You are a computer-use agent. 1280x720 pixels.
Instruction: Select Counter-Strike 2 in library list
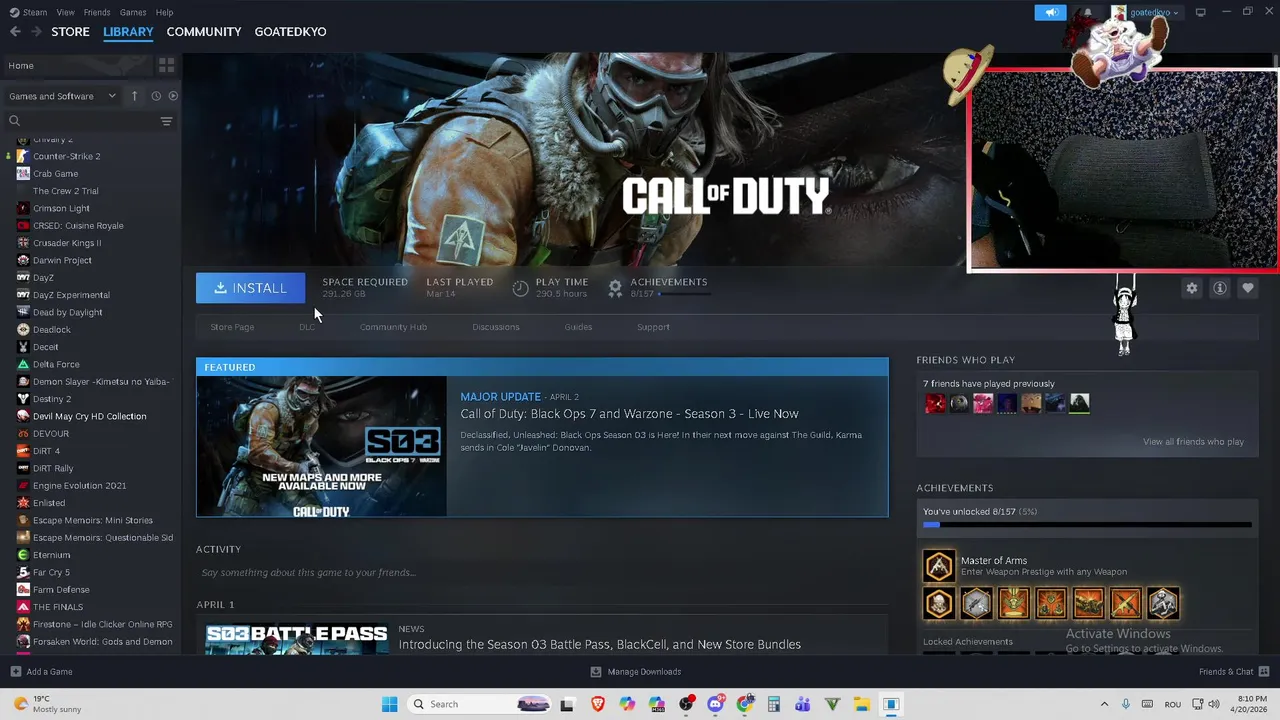point(66,156)
